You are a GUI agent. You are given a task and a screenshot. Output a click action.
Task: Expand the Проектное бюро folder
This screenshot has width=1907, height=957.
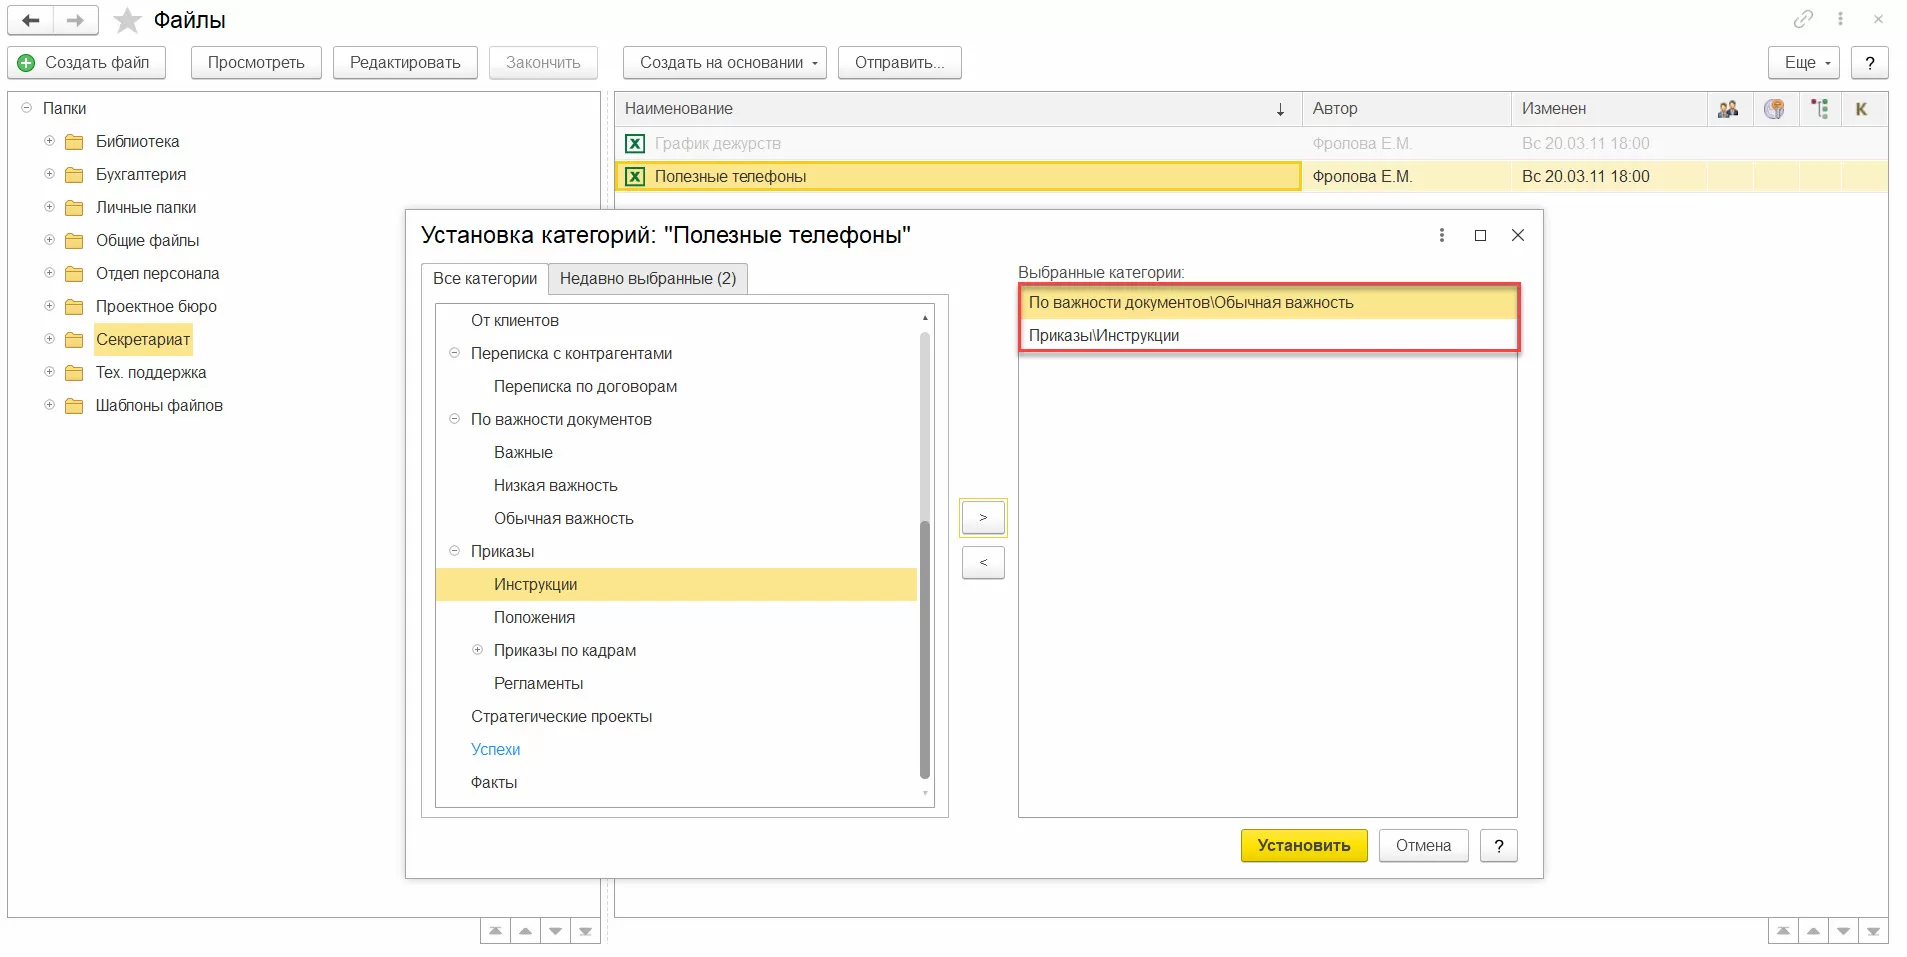[x=49, y=306]
